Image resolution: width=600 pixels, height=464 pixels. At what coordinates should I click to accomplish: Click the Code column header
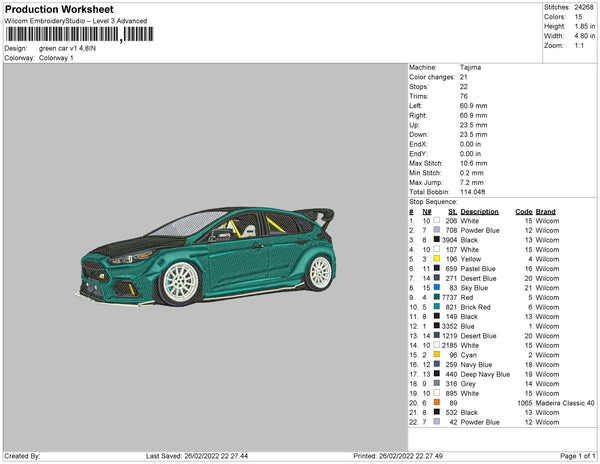coord(523,211)
